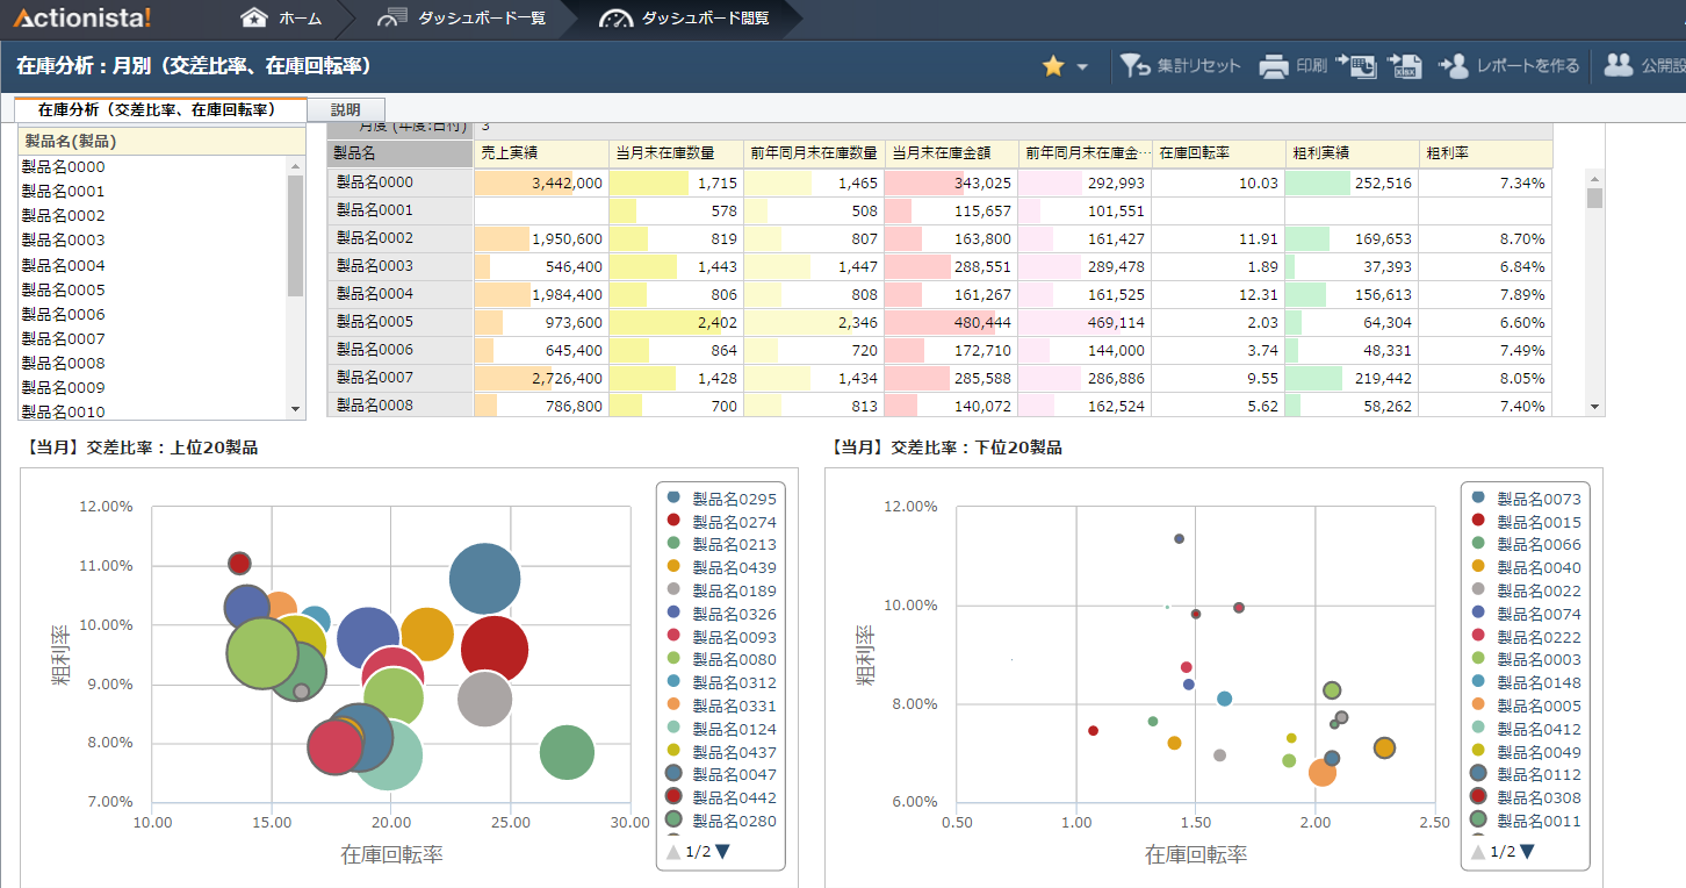1686x888 pixels.
Task: Click the home icon in the breadcrumb
Action: [254, 17]
